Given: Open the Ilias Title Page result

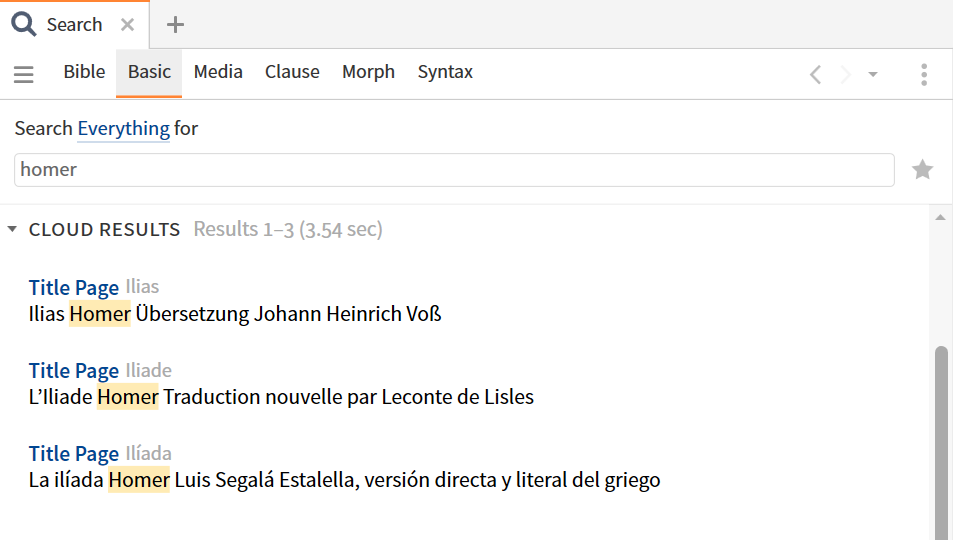Looking at the screenshot, I should (x=74, y=287).
